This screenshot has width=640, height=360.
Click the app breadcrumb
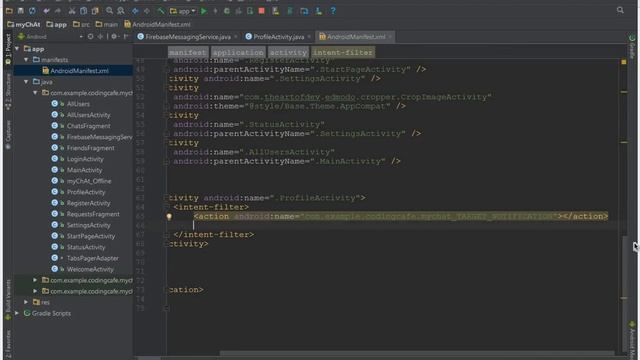click(56, 24)
